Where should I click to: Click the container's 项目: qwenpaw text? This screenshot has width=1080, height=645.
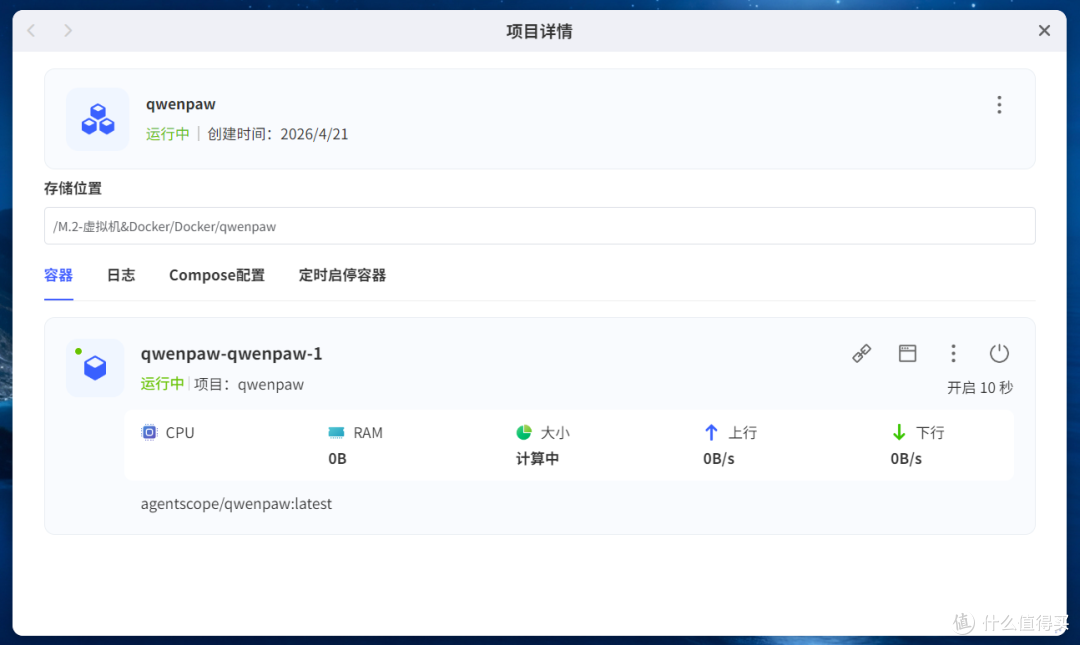(249, 385)
